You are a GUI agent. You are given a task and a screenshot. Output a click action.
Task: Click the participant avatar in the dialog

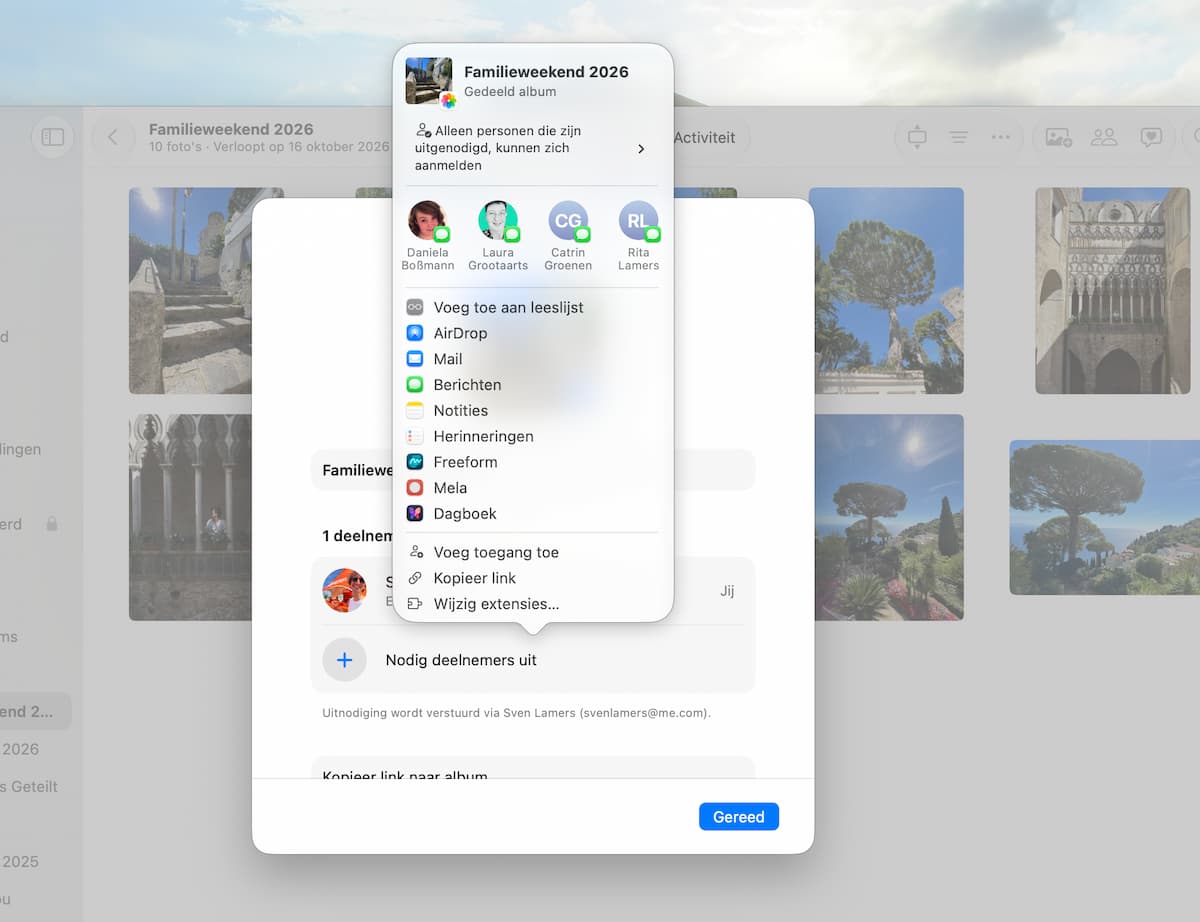(344, 590)
